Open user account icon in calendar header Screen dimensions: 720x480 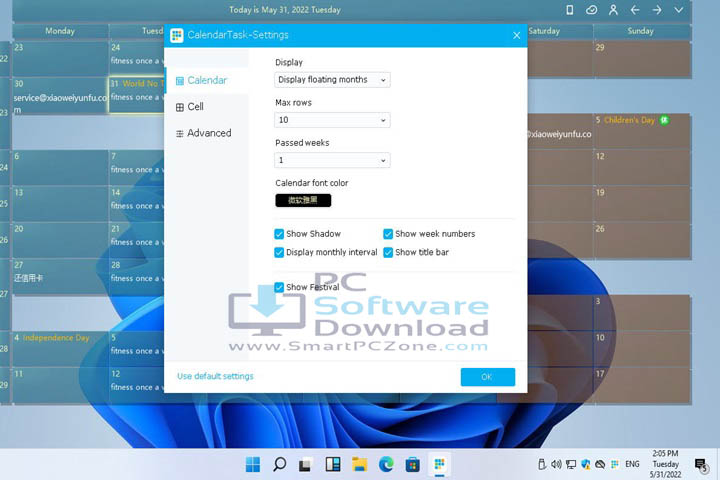click(613, 10)
